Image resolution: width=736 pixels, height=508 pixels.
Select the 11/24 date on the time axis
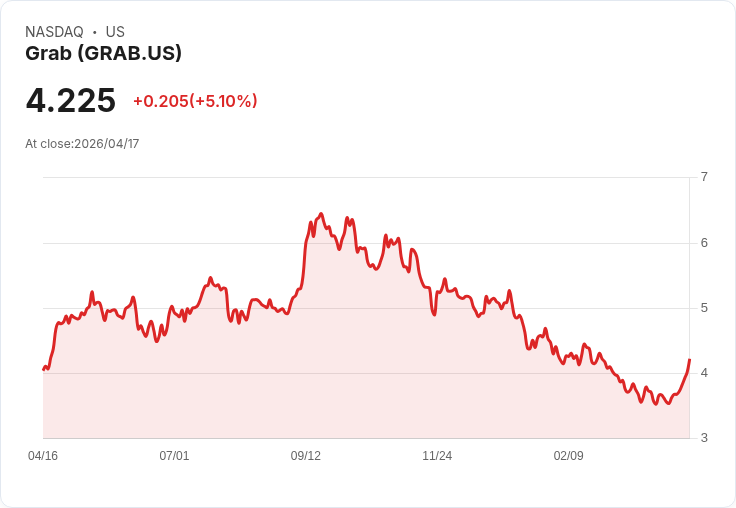pyautogui.click(x=437, y=456)
